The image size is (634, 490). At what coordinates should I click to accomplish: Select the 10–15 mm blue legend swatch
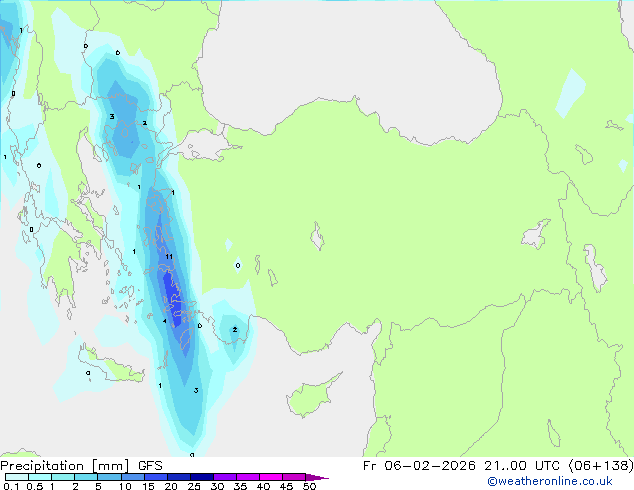point(133,477)
